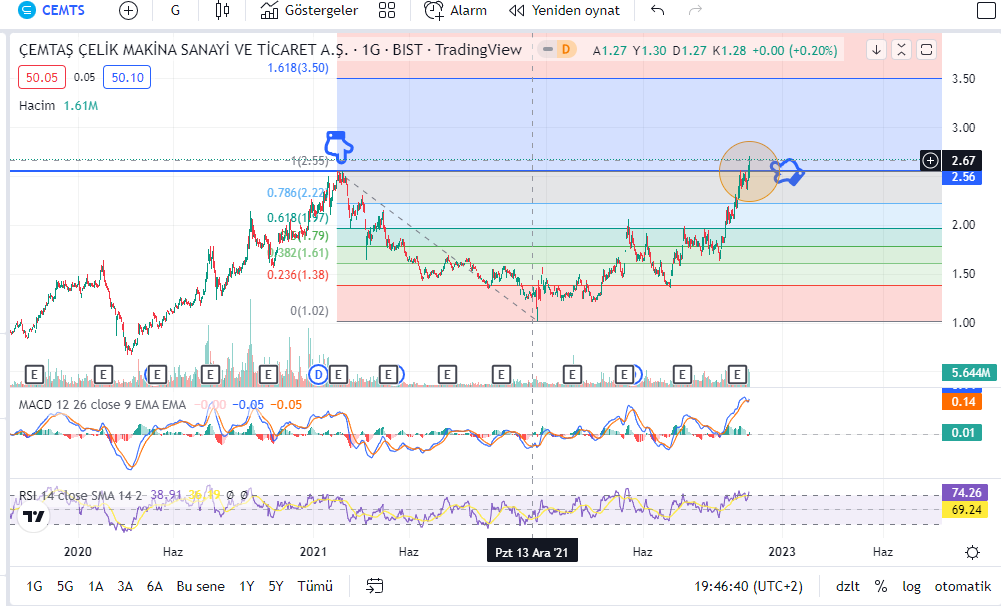The height and width of the screenshot is (606, 1001).
Task: Select the chart title ÇEMTAŞ ÇELİK MAKİNA legend
Action: click(x=271, y=50)
